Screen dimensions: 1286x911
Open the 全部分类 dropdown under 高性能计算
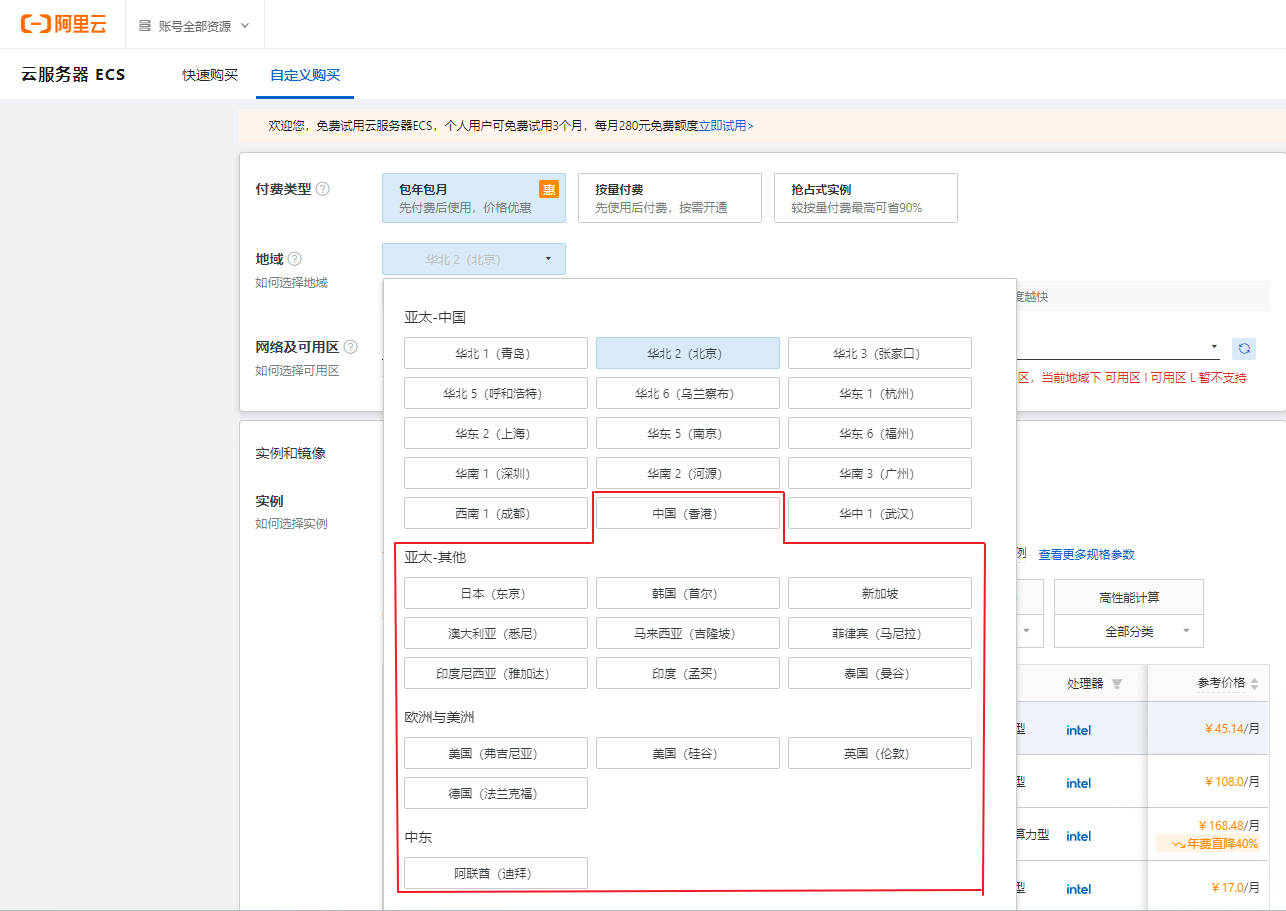click(1129, 632)
